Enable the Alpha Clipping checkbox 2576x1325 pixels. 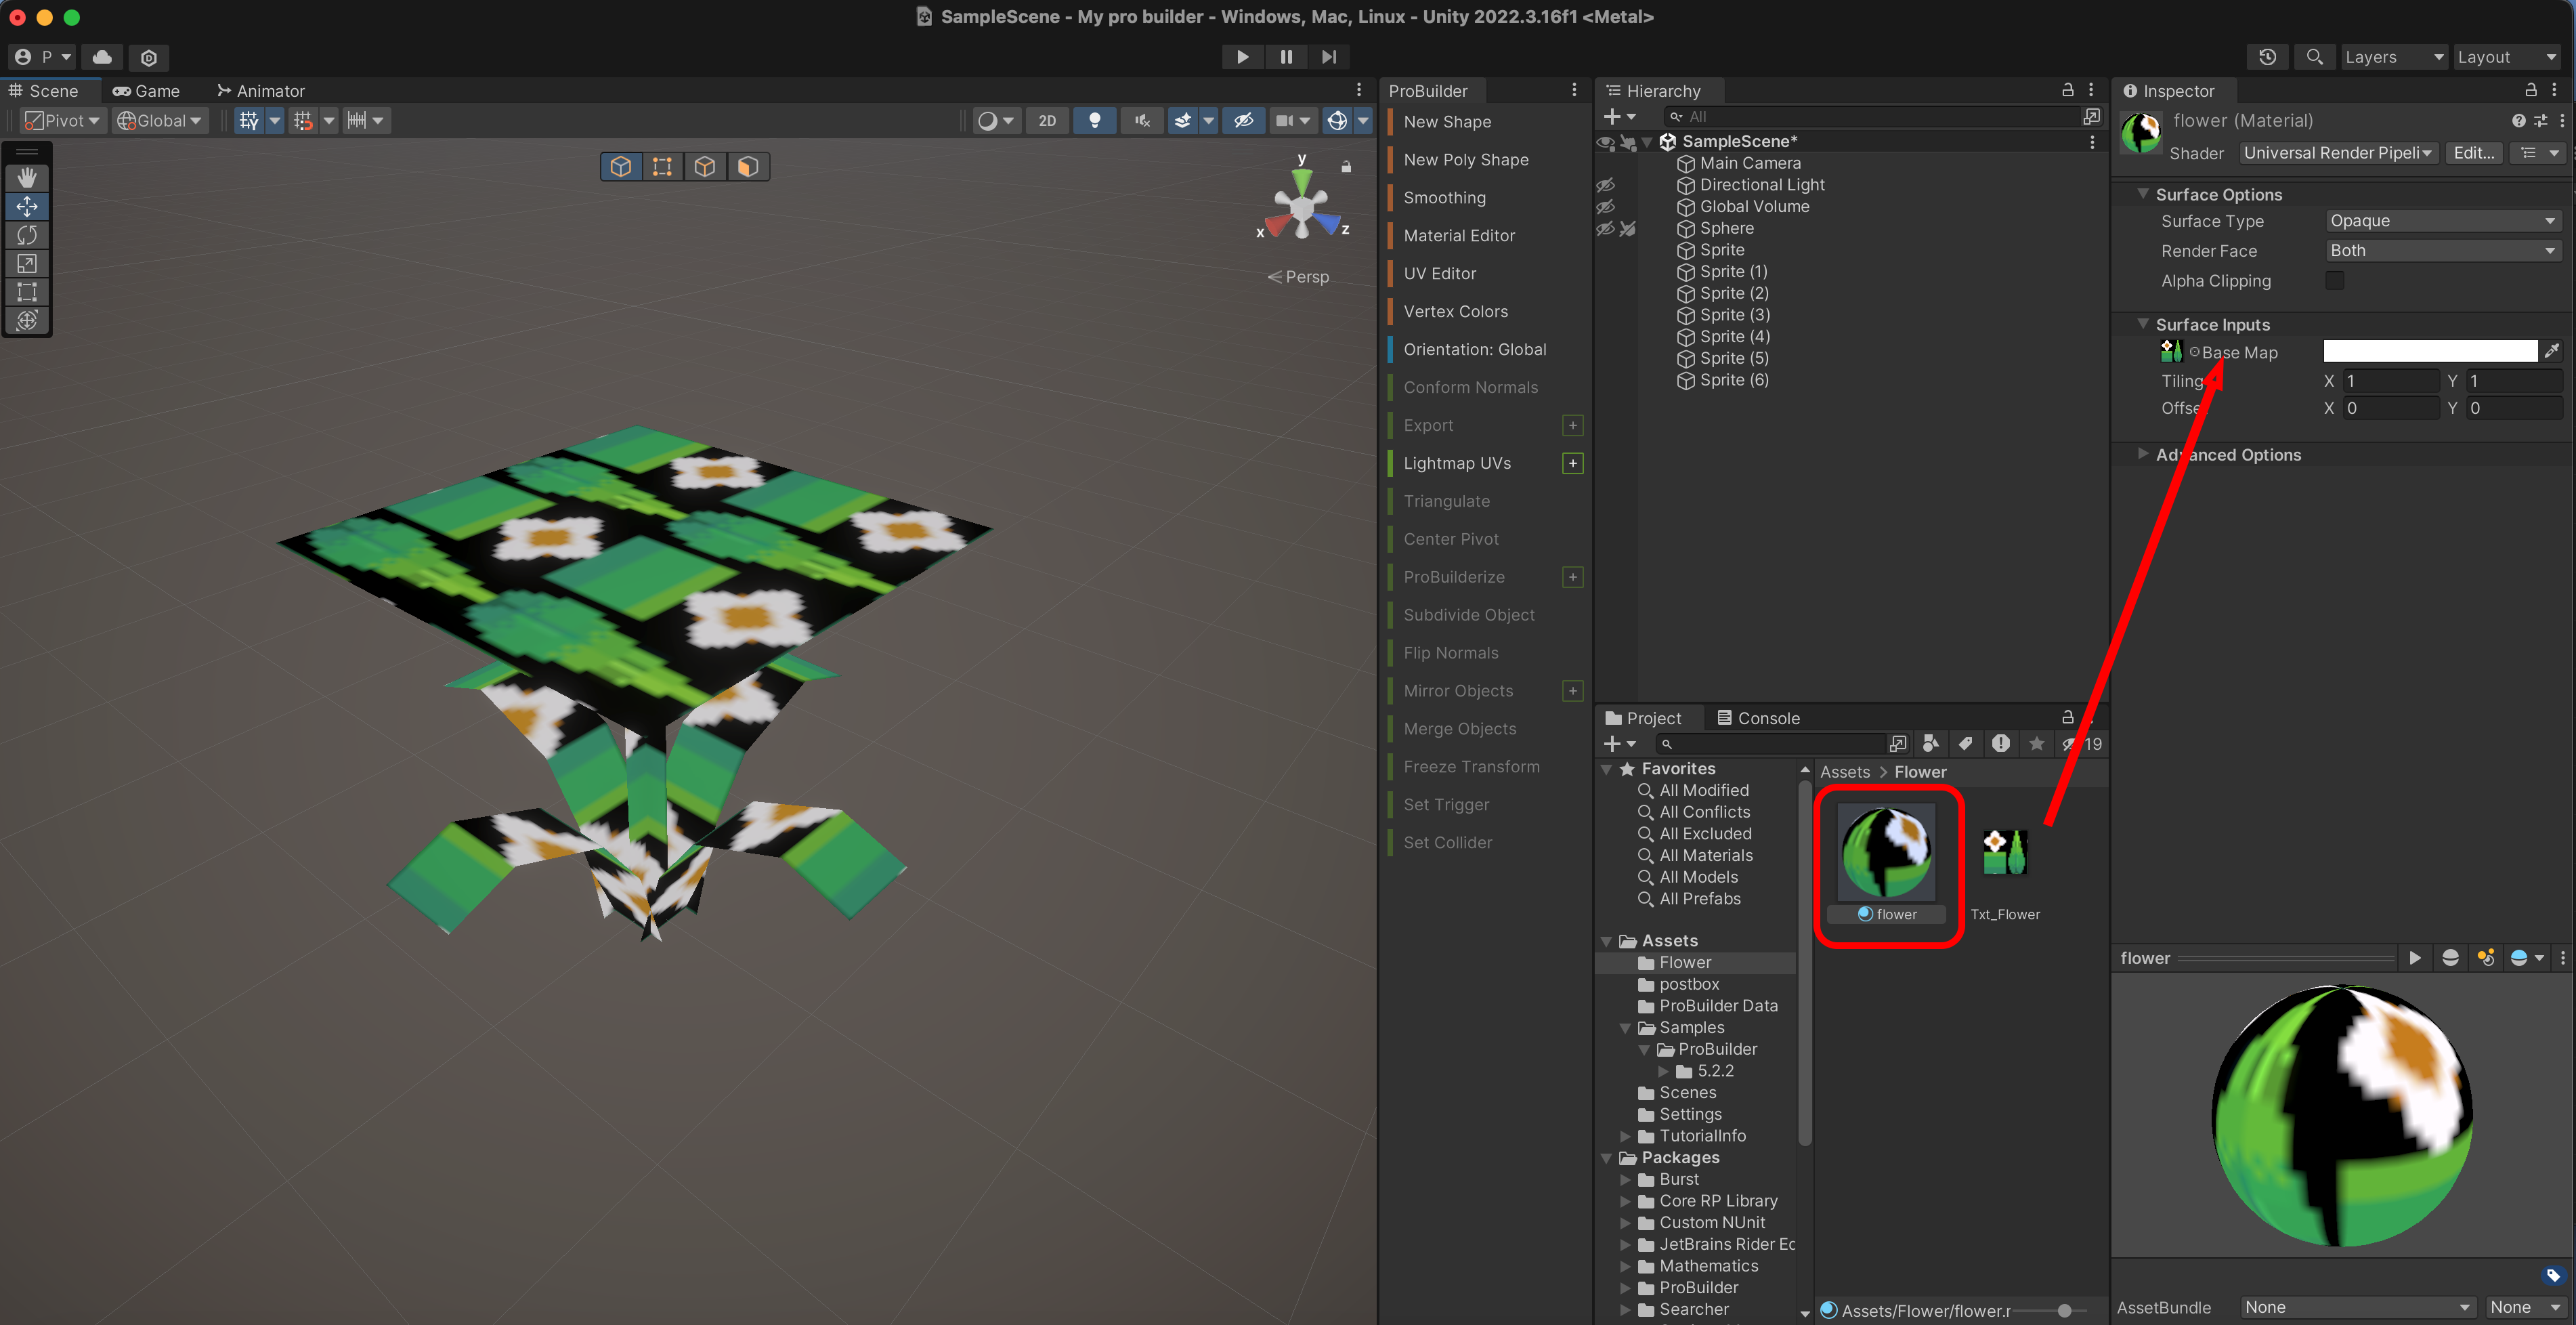(2335, 281)
